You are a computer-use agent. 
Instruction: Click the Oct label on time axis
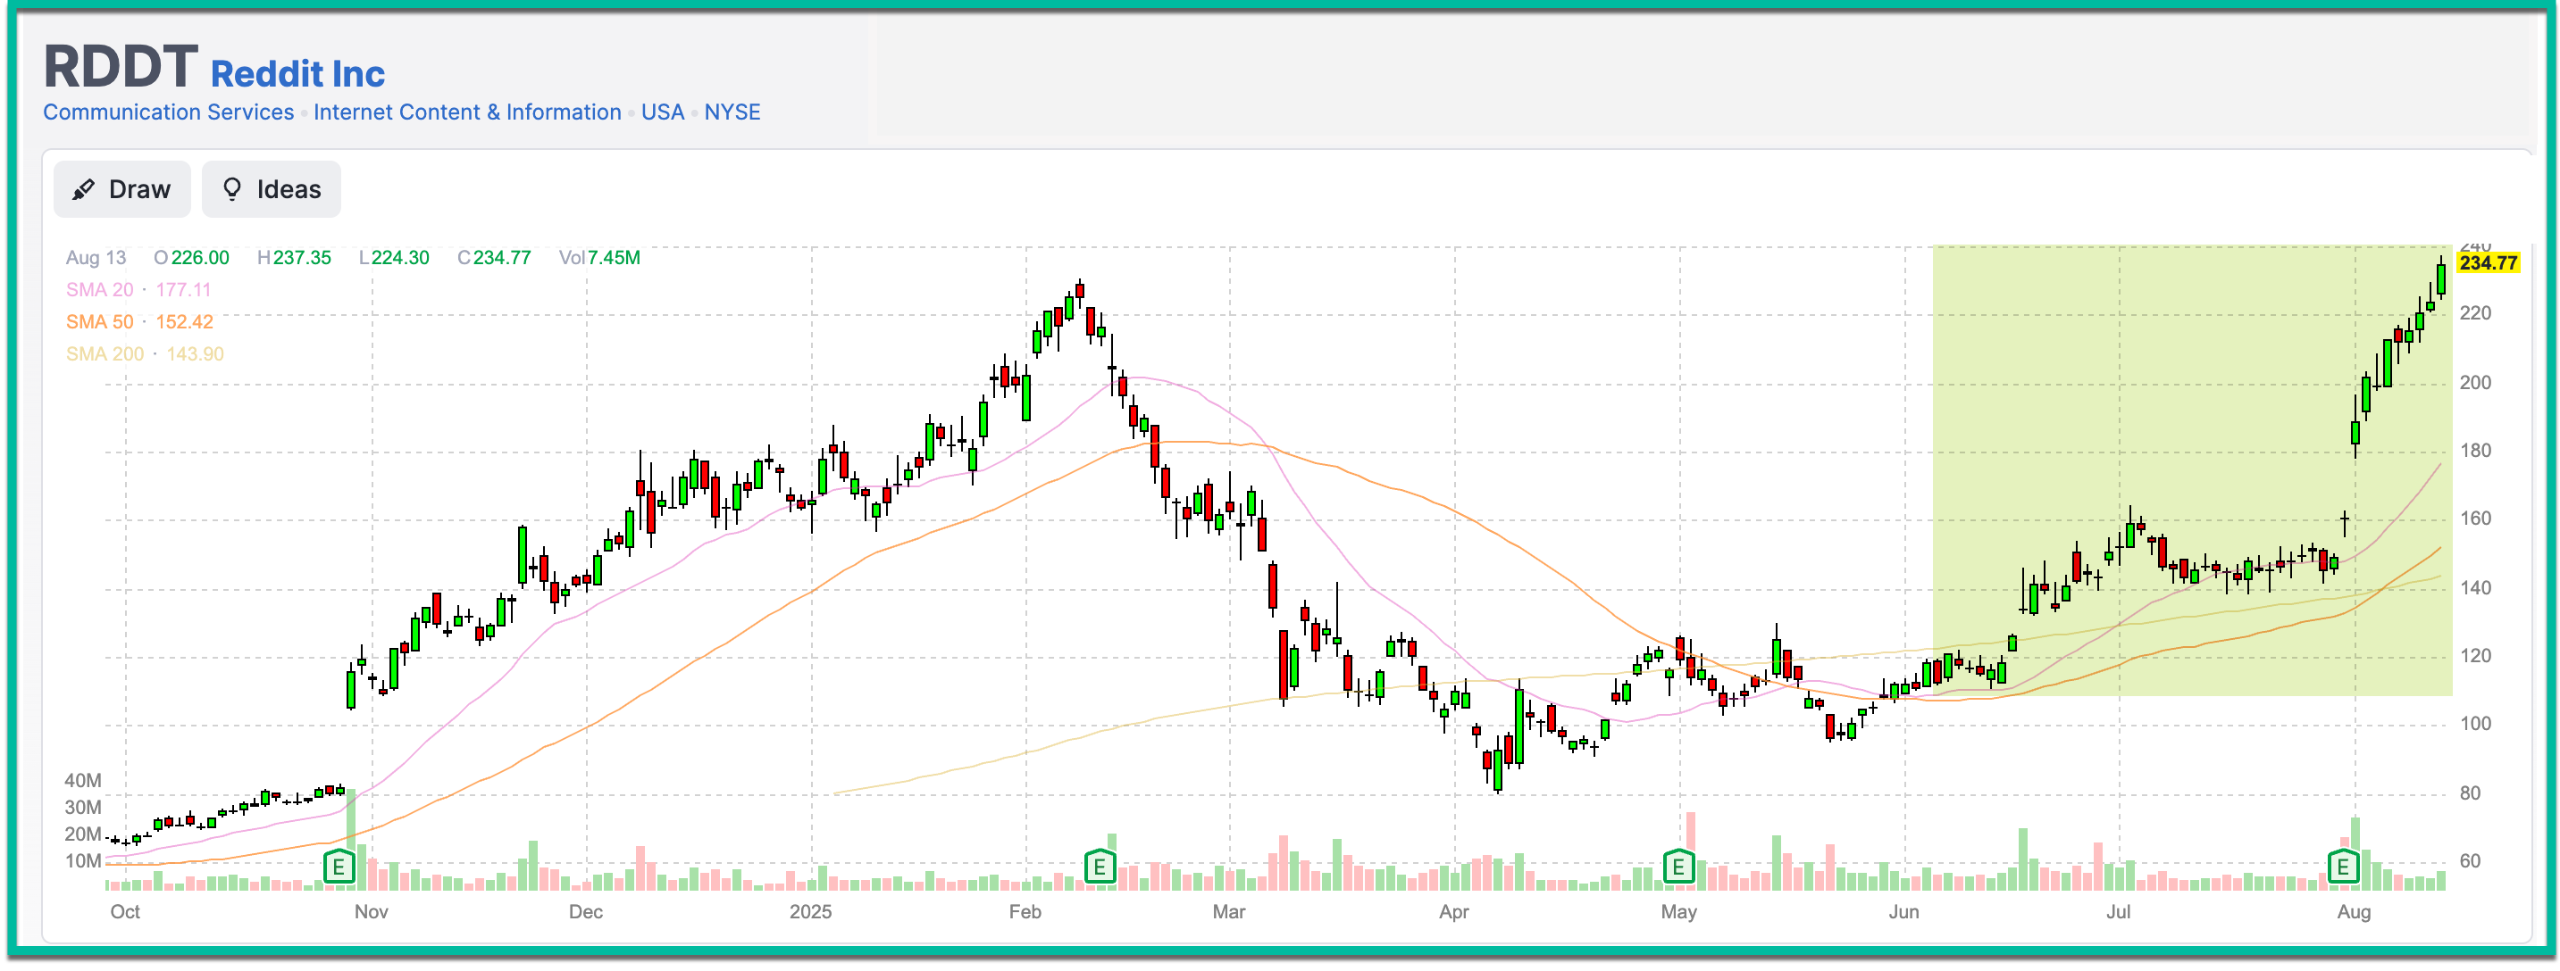pyautogui.click(x=125, y=912)
